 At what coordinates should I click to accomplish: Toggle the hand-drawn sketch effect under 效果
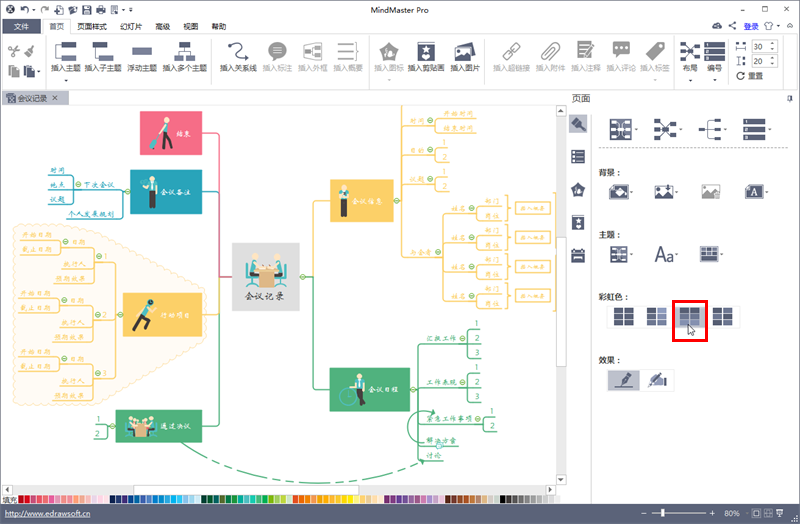(x=657, y=380)
